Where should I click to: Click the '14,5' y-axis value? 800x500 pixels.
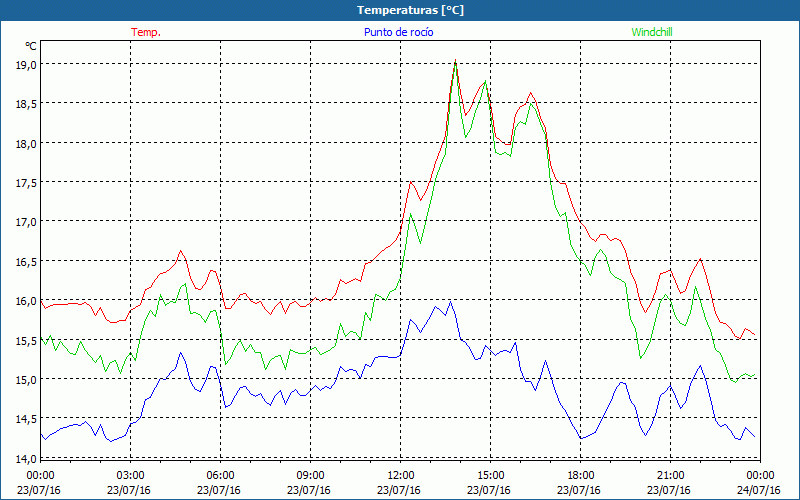pos(26,419)
